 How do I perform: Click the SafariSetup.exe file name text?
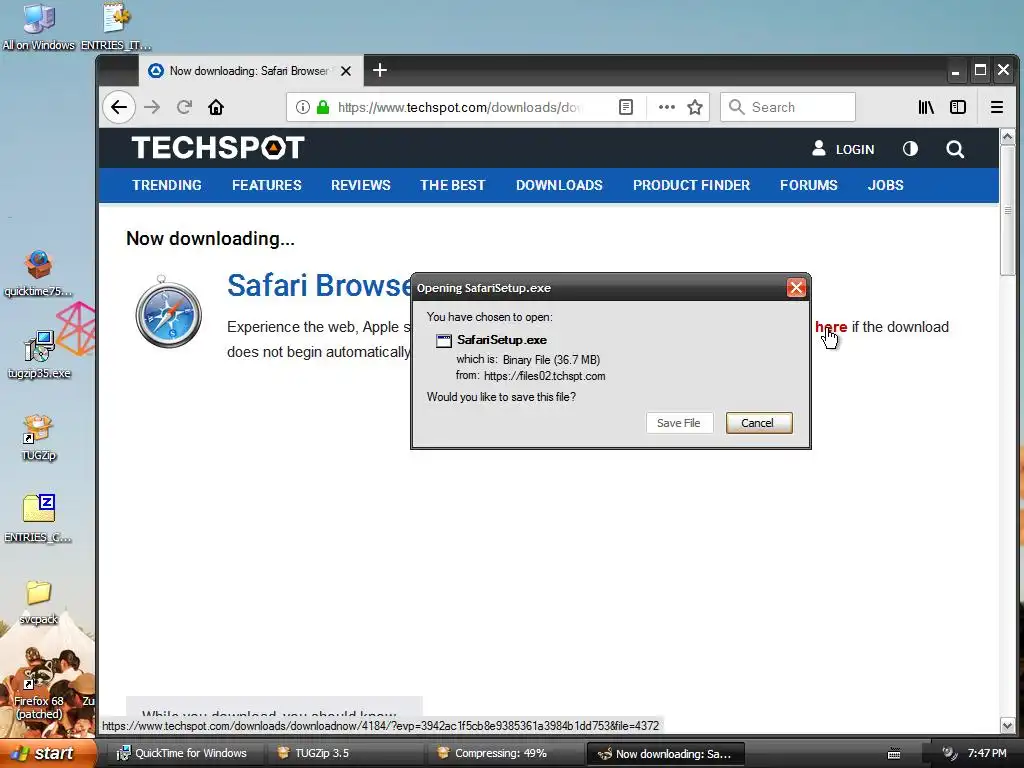tap(502, 340)
